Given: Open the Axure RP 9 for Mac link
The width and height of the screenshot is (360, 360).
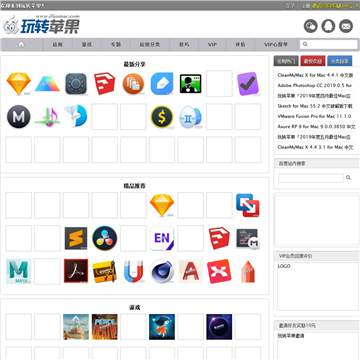Looking at the screenshot, I should click(316, 127).
